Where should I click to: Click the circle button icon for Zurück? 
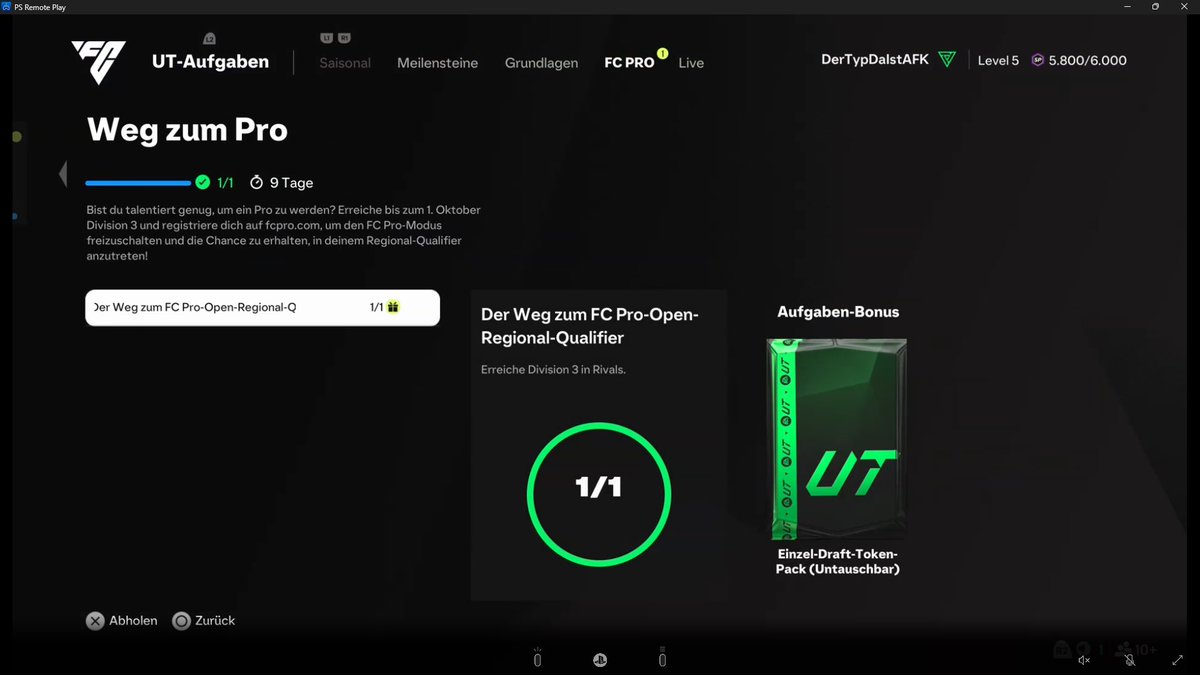point(181,621)
